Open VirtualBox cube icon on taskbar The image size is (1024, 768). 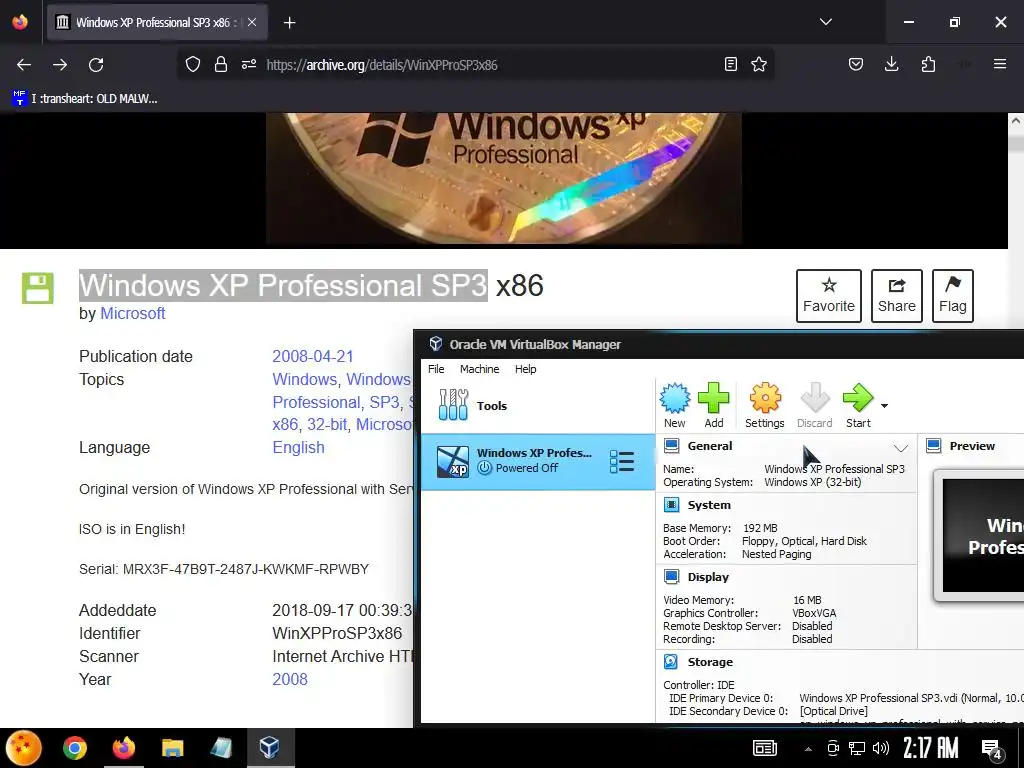pyautogui.click(x=269, y=748)
